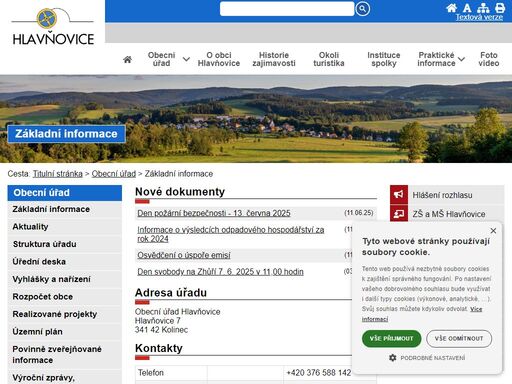Open Den požární bezpečnosti document link
The width and height of the screenshot is (512, 384).
click(214, 213)
